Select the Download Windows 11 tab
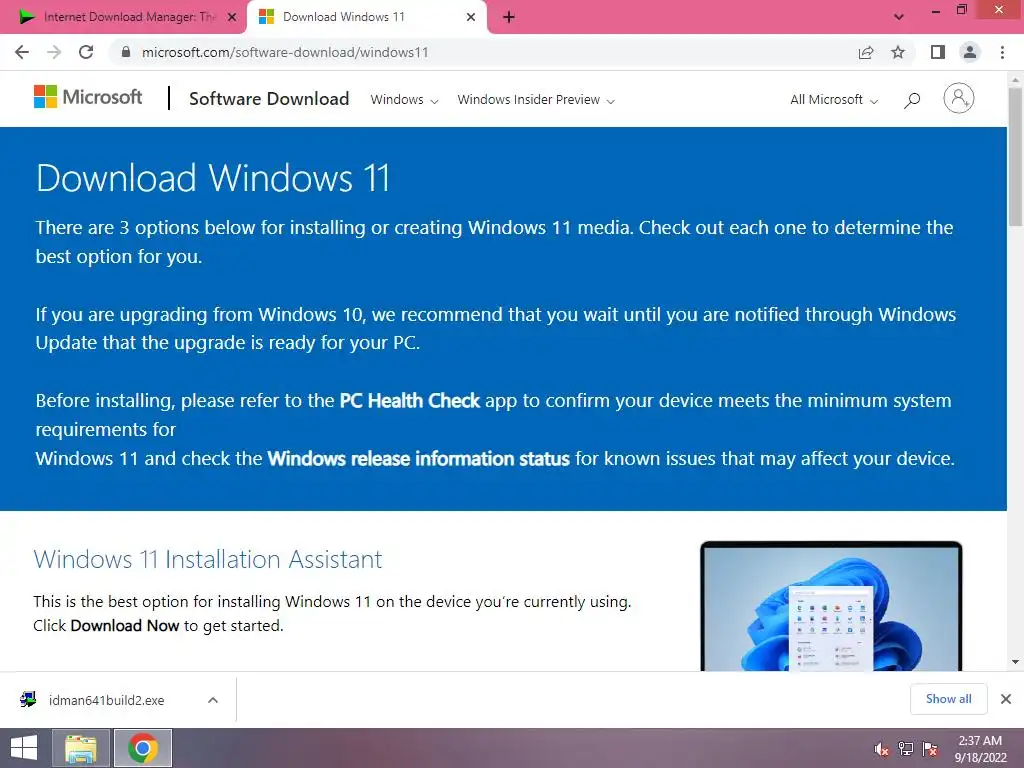This screenshot has height=768, width=1024. click(366, 18)
